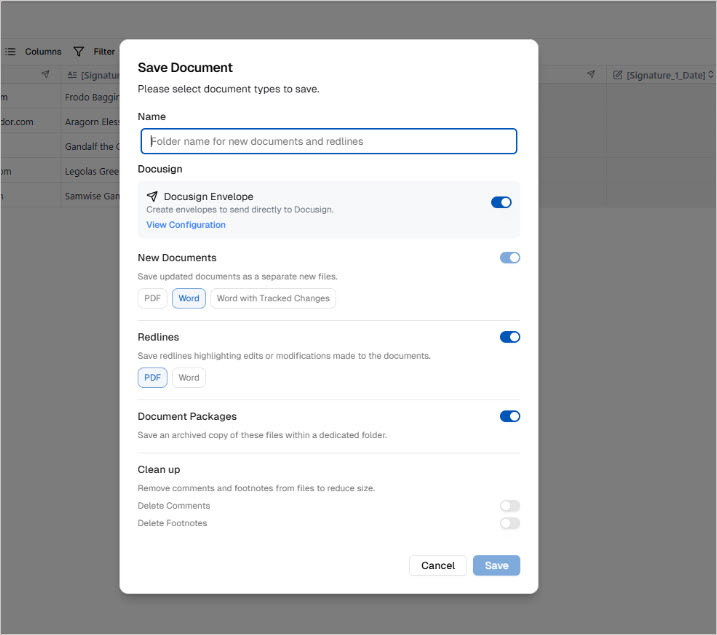Click the send icon before the Signature_1_Date column

(x=591, y=74)
